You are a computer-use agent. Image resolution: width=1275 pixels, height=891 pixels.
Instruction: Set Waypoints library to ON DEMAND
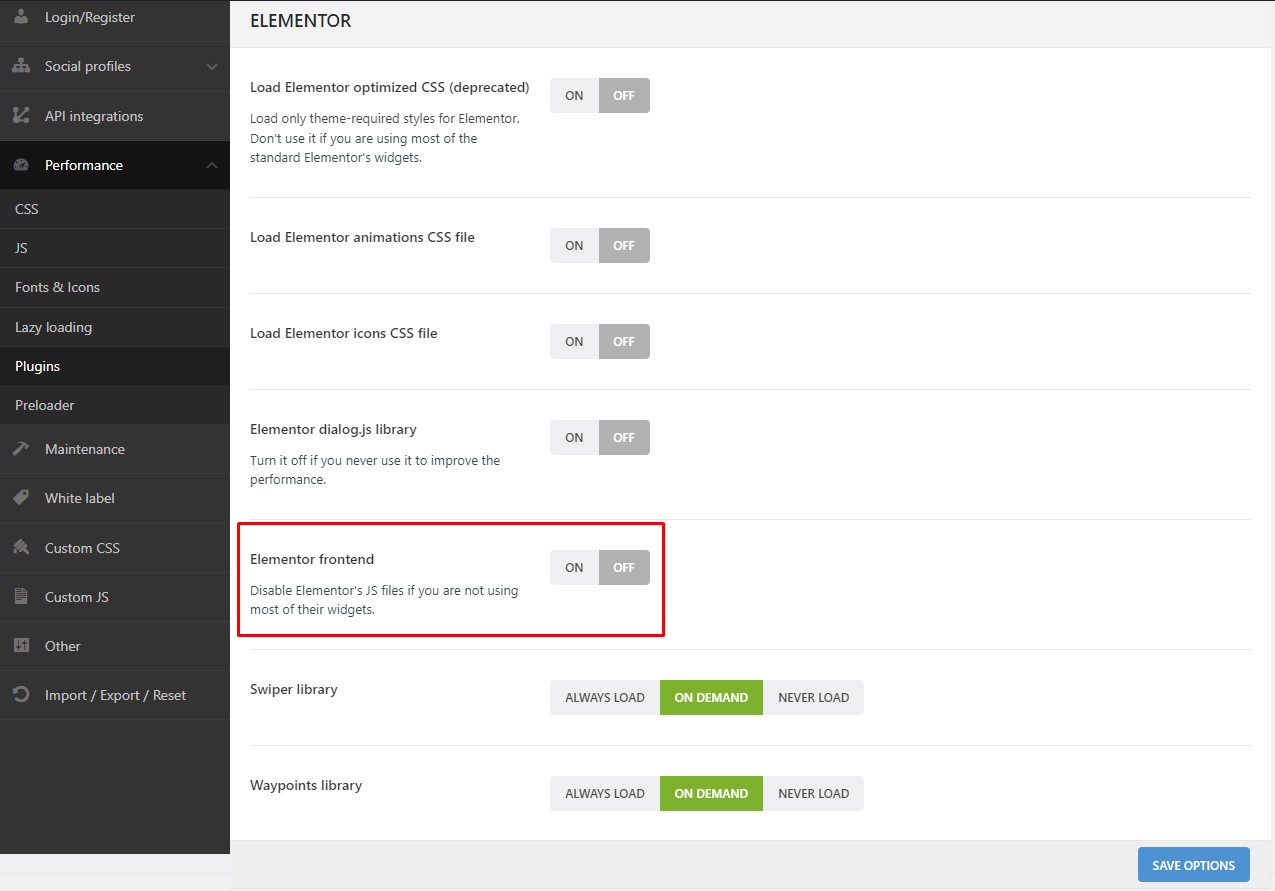pos(711,794)
